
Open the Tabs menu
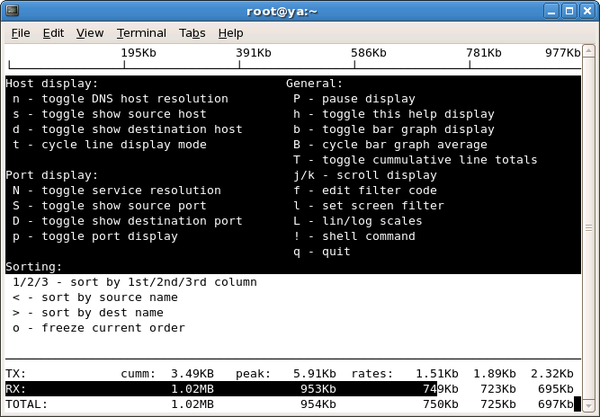pos(192,33)
